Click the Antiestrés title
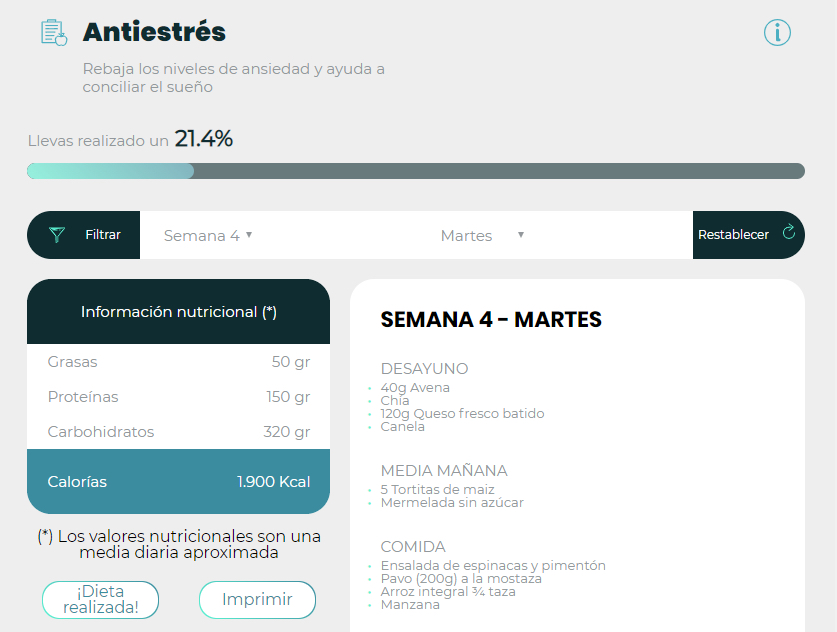 click(154, 32)
